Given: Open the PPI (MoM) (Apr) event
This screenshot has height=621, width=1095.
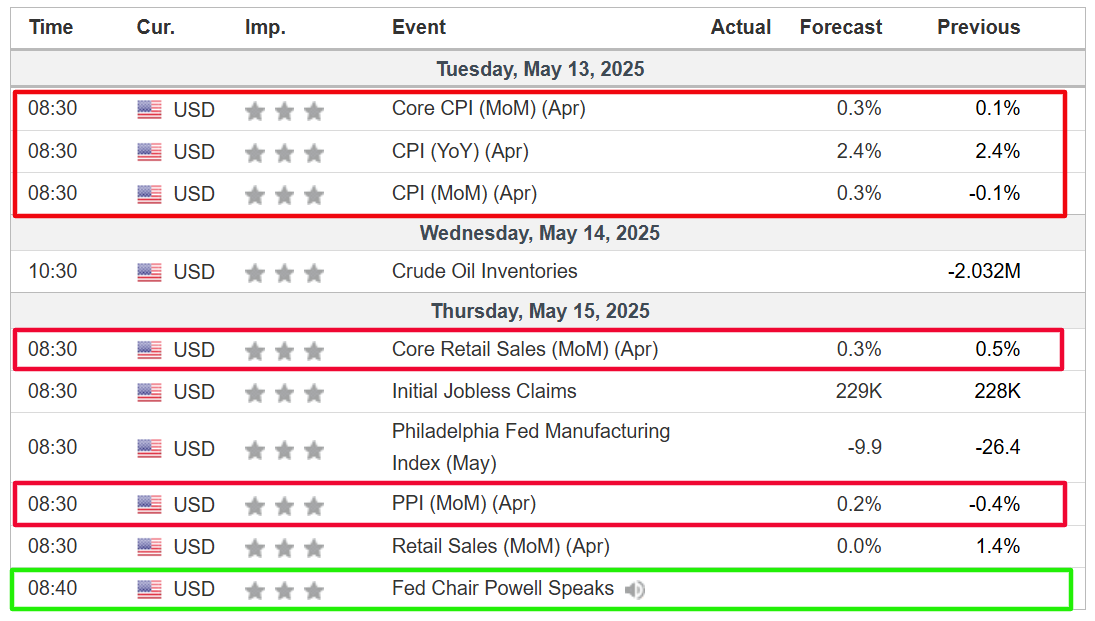Looking at the screenshot, I should tap(464, 504).
